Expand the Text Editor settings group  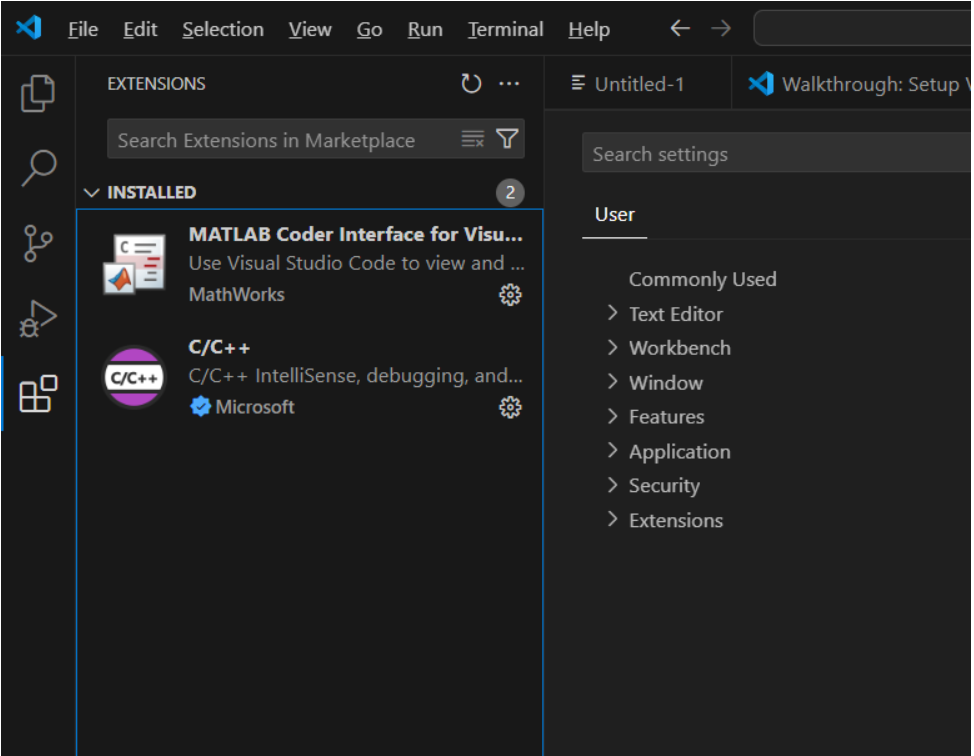tap(612, 312)
